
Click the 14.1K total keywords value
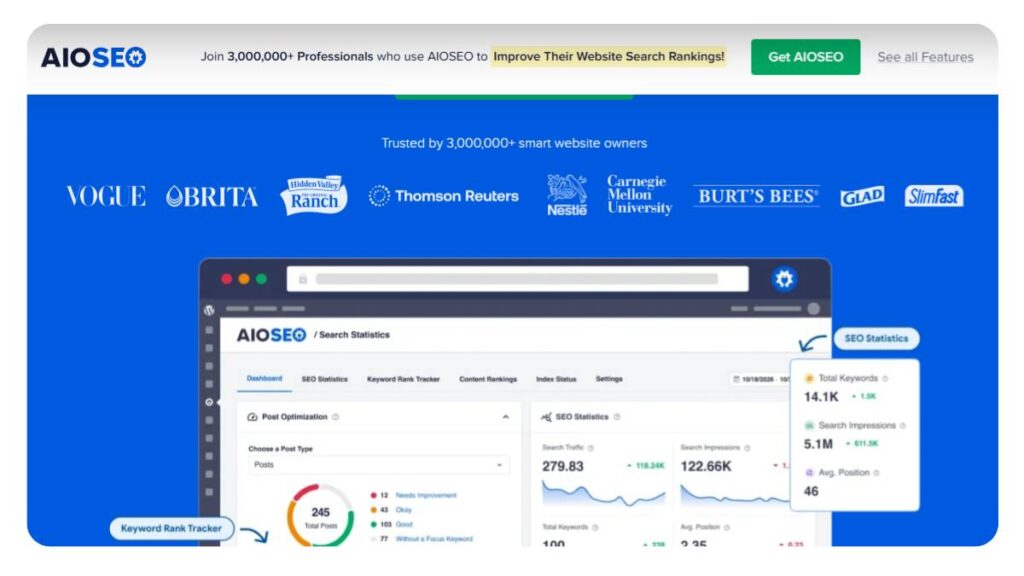821,397
